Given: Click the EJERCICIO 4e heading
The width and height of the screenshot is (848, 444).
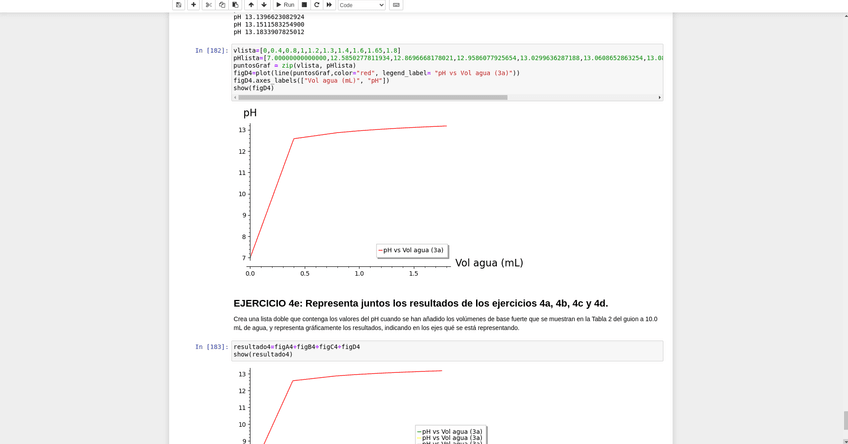Looking at the screenshot, I should (x=421, y=303).
